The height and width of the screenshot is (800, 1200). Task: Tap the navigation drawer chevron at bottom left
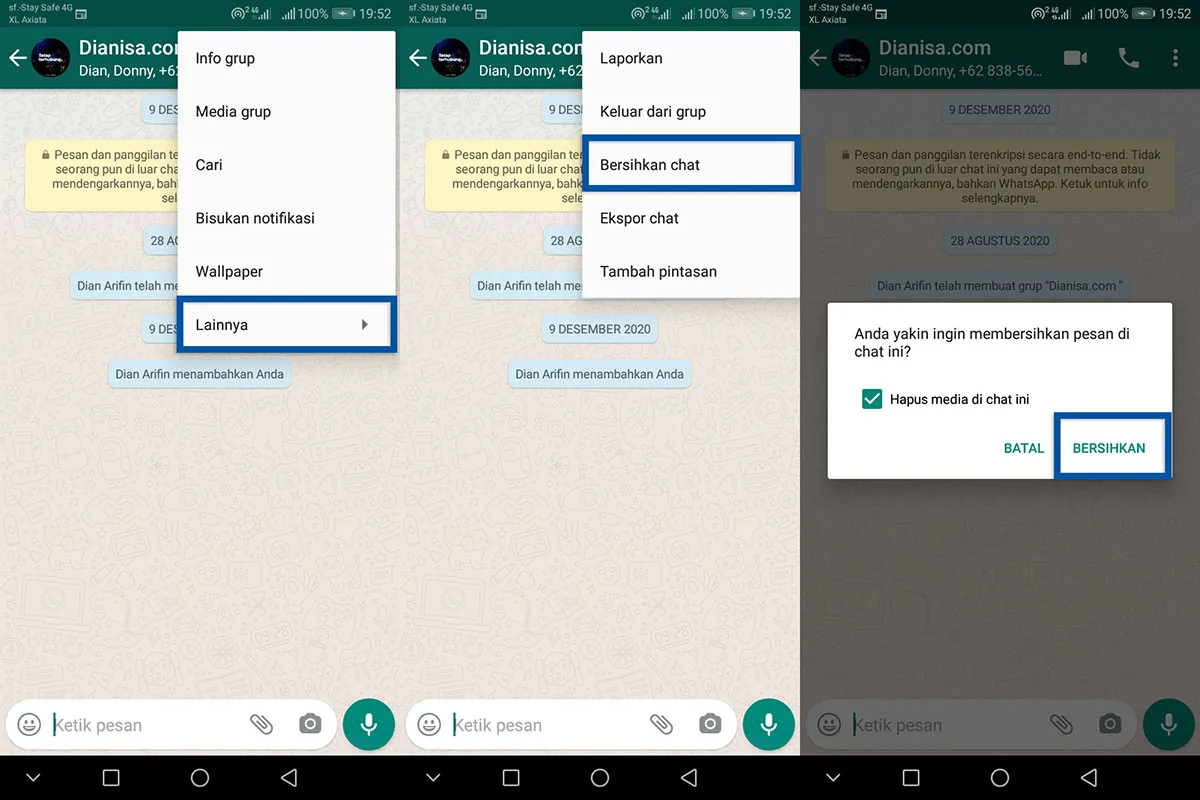coord(33,777)
